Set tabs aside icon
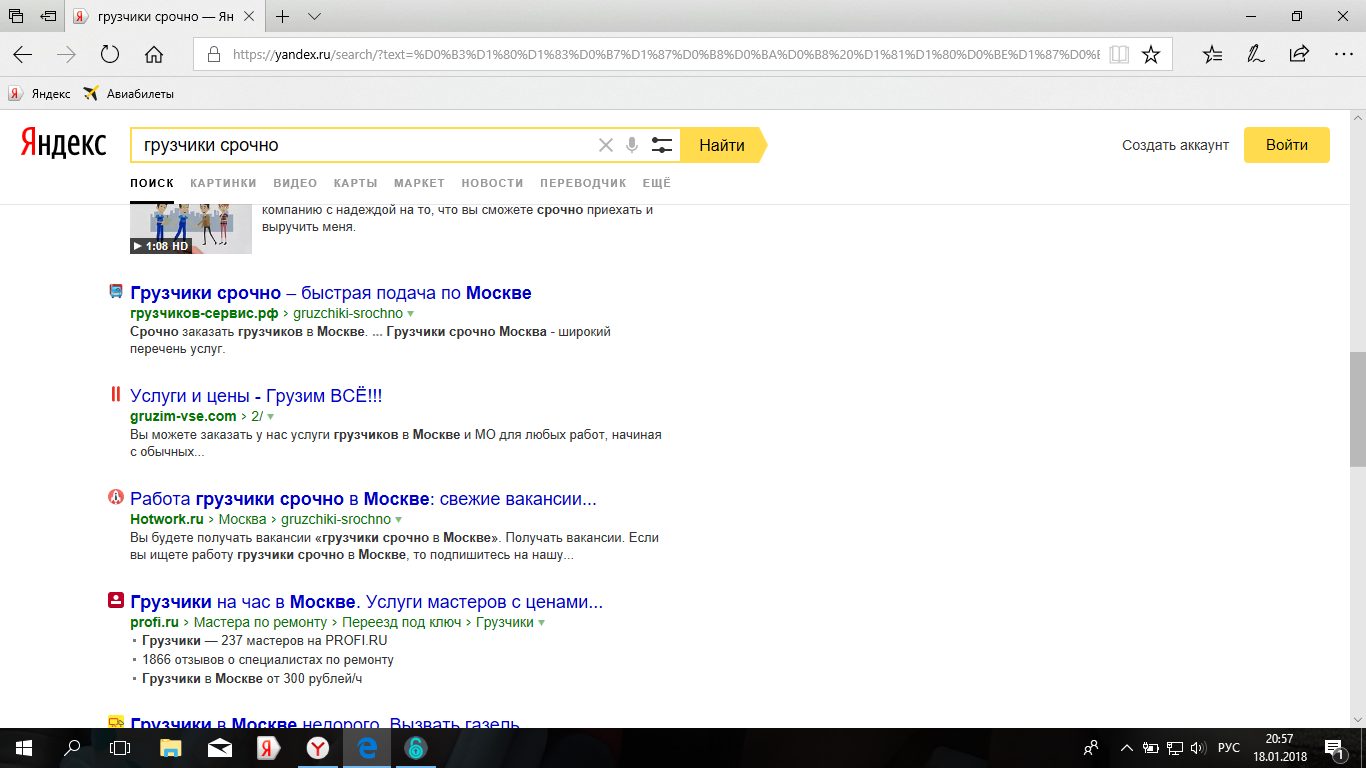This screenshot has width=1366, height=768. (48, 17)
